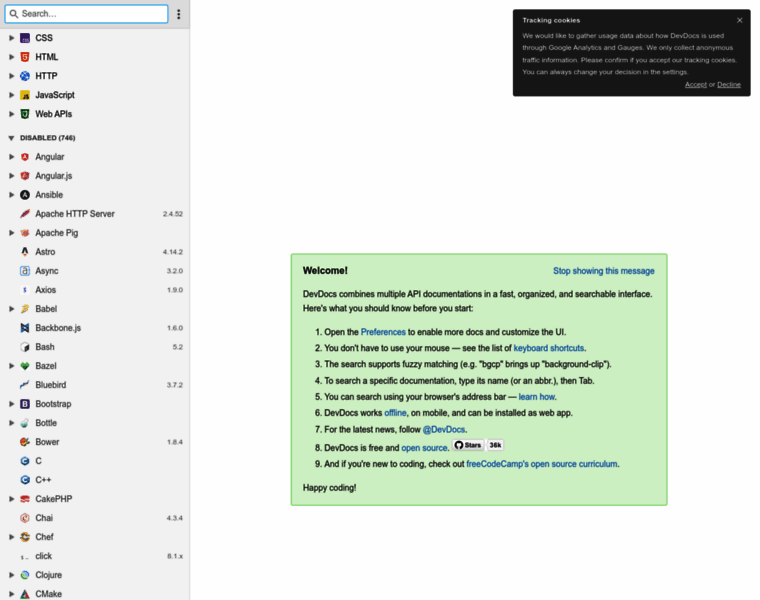Screen dimensions: 760x600
Task: Select the Axios 1.9.0 entry
Action: tap(95, 290)
